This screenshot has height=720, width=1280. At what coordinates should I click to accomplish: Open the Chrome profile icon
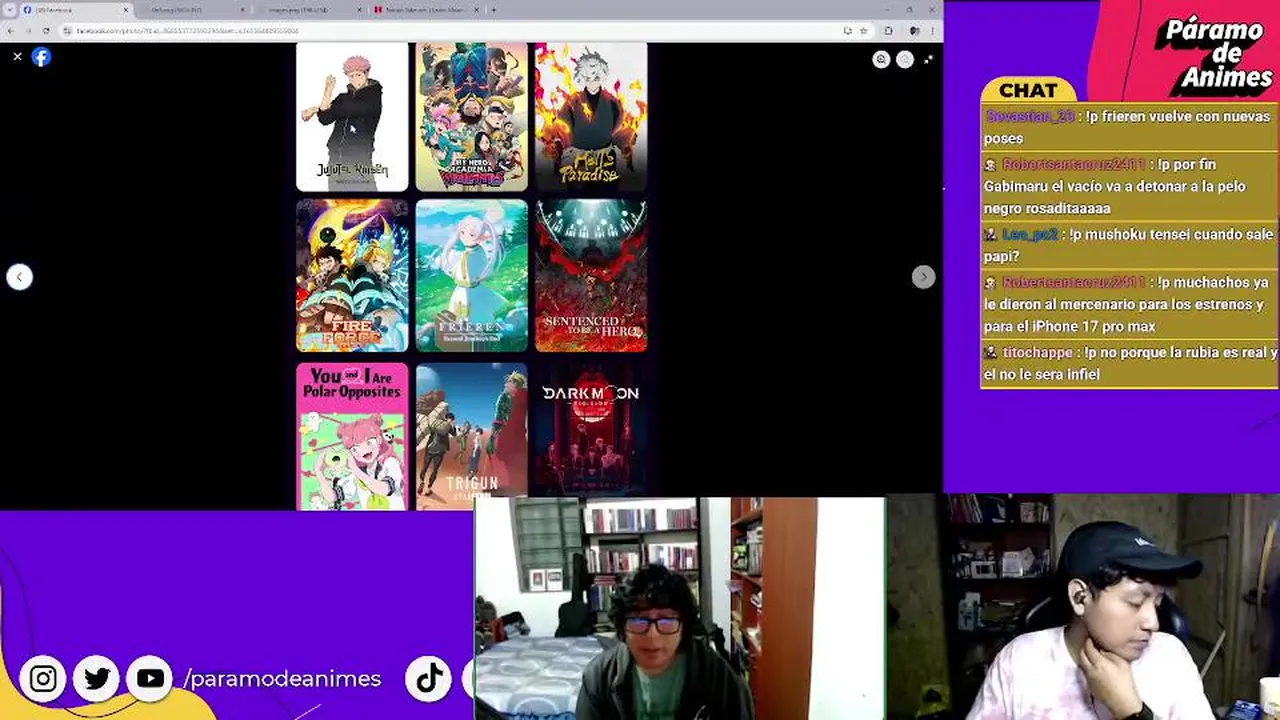(914, 31)
